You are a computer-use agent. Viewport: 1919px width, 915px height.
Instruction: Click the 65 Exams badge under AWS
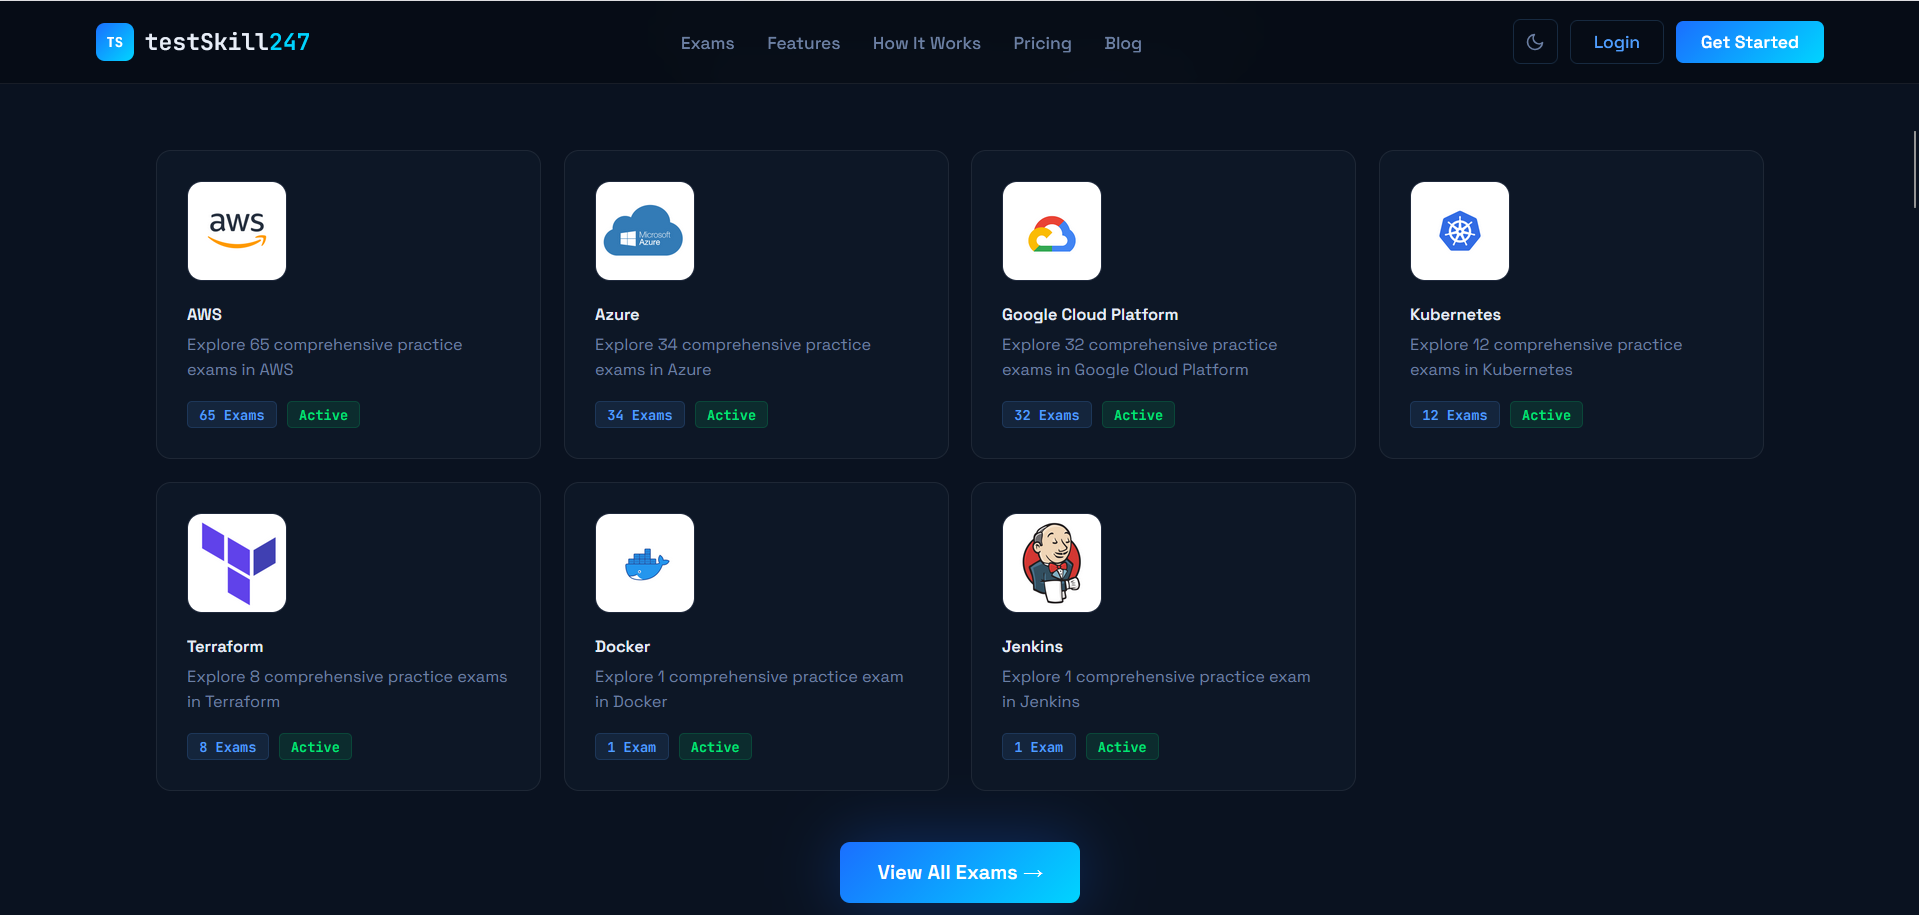tap(231, 414)
